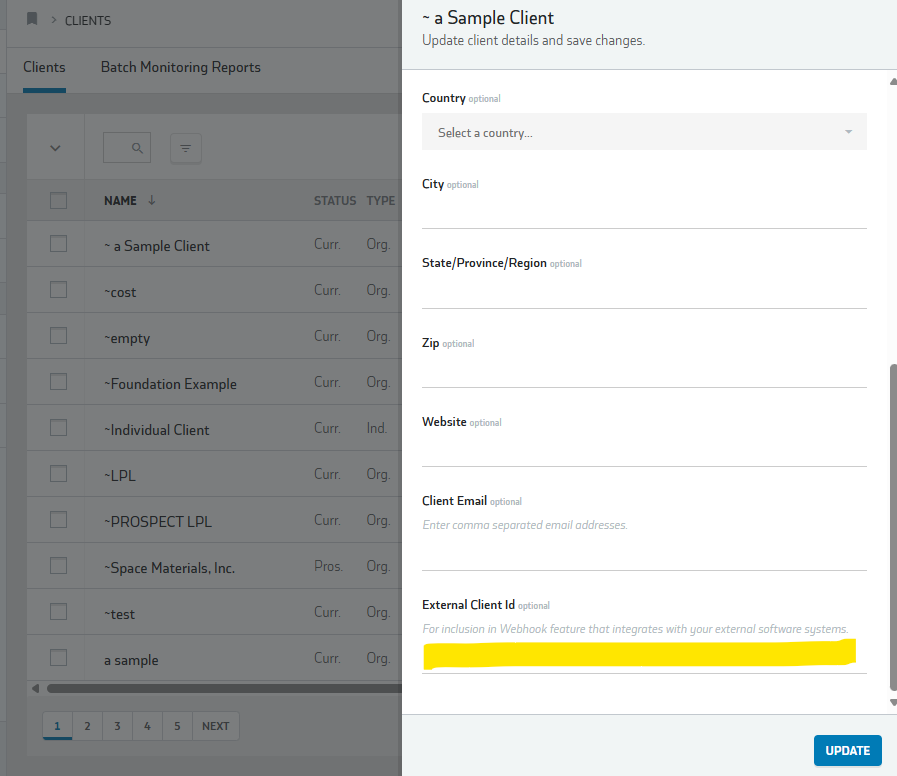The width and height of the screenshot is (897, 776).
Task: Click the table horizontal scrollbar
Action: (224, 688)
